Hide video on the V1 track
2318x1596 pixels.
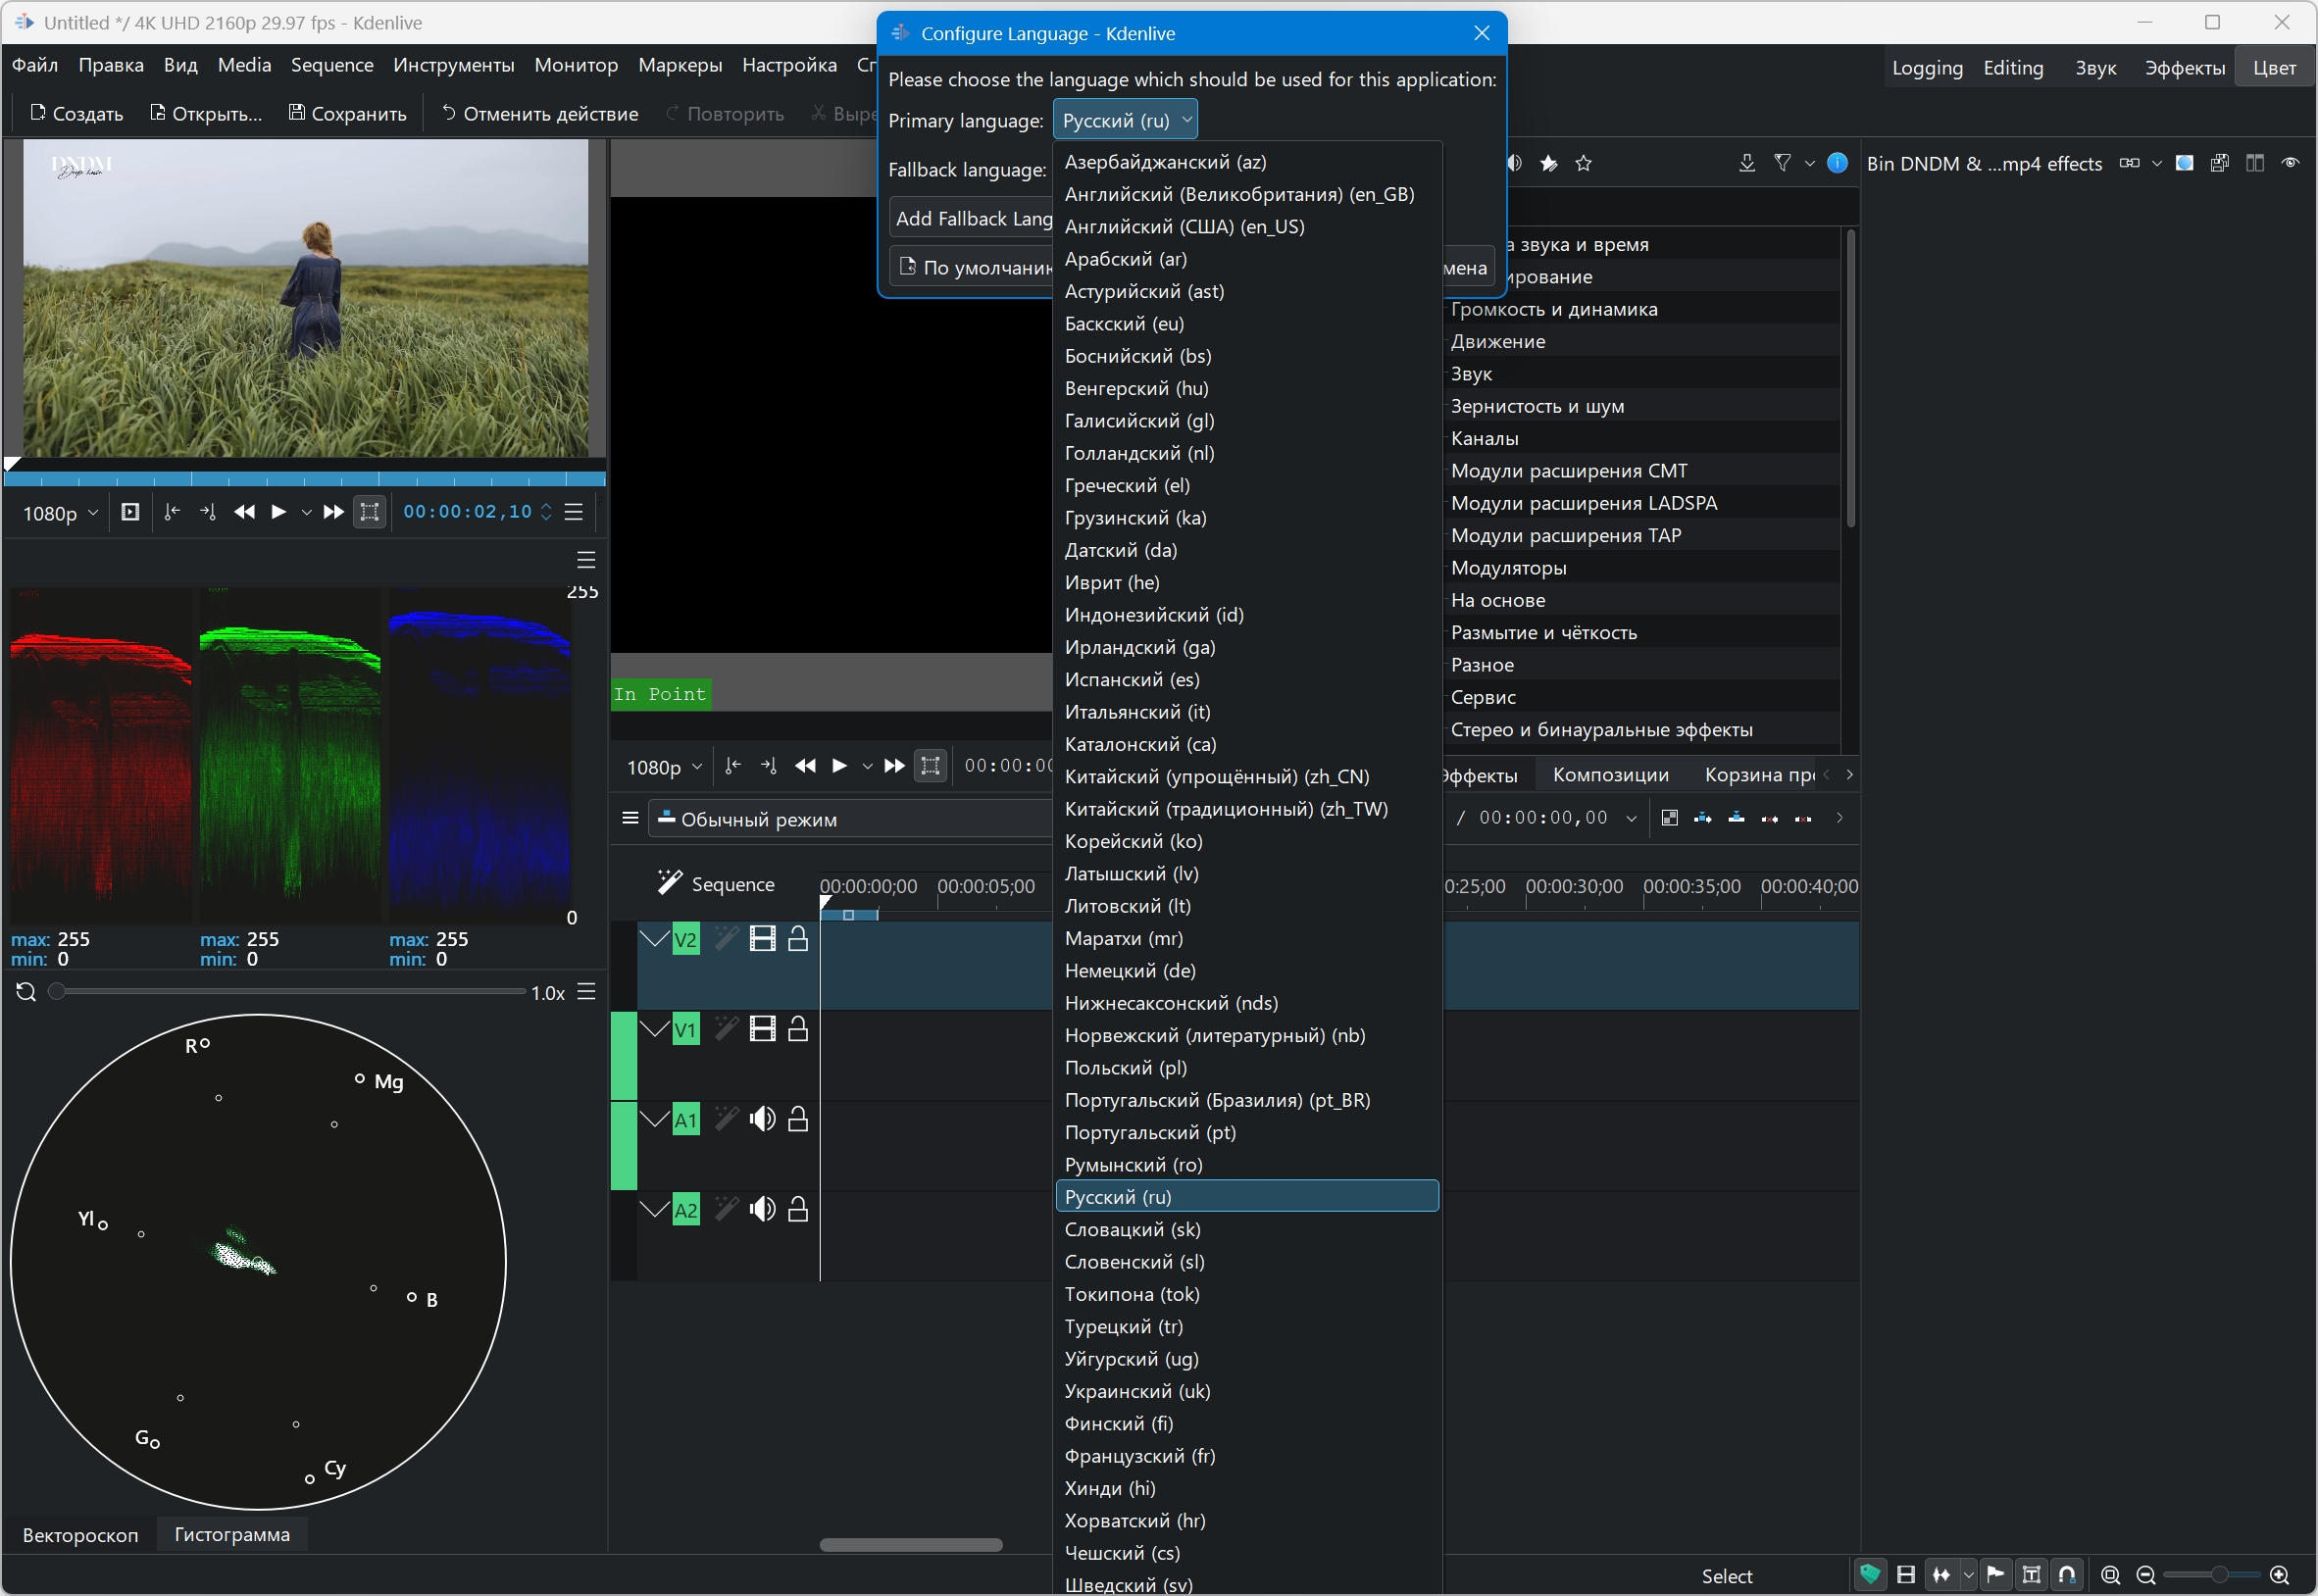tap(762, 1029)
